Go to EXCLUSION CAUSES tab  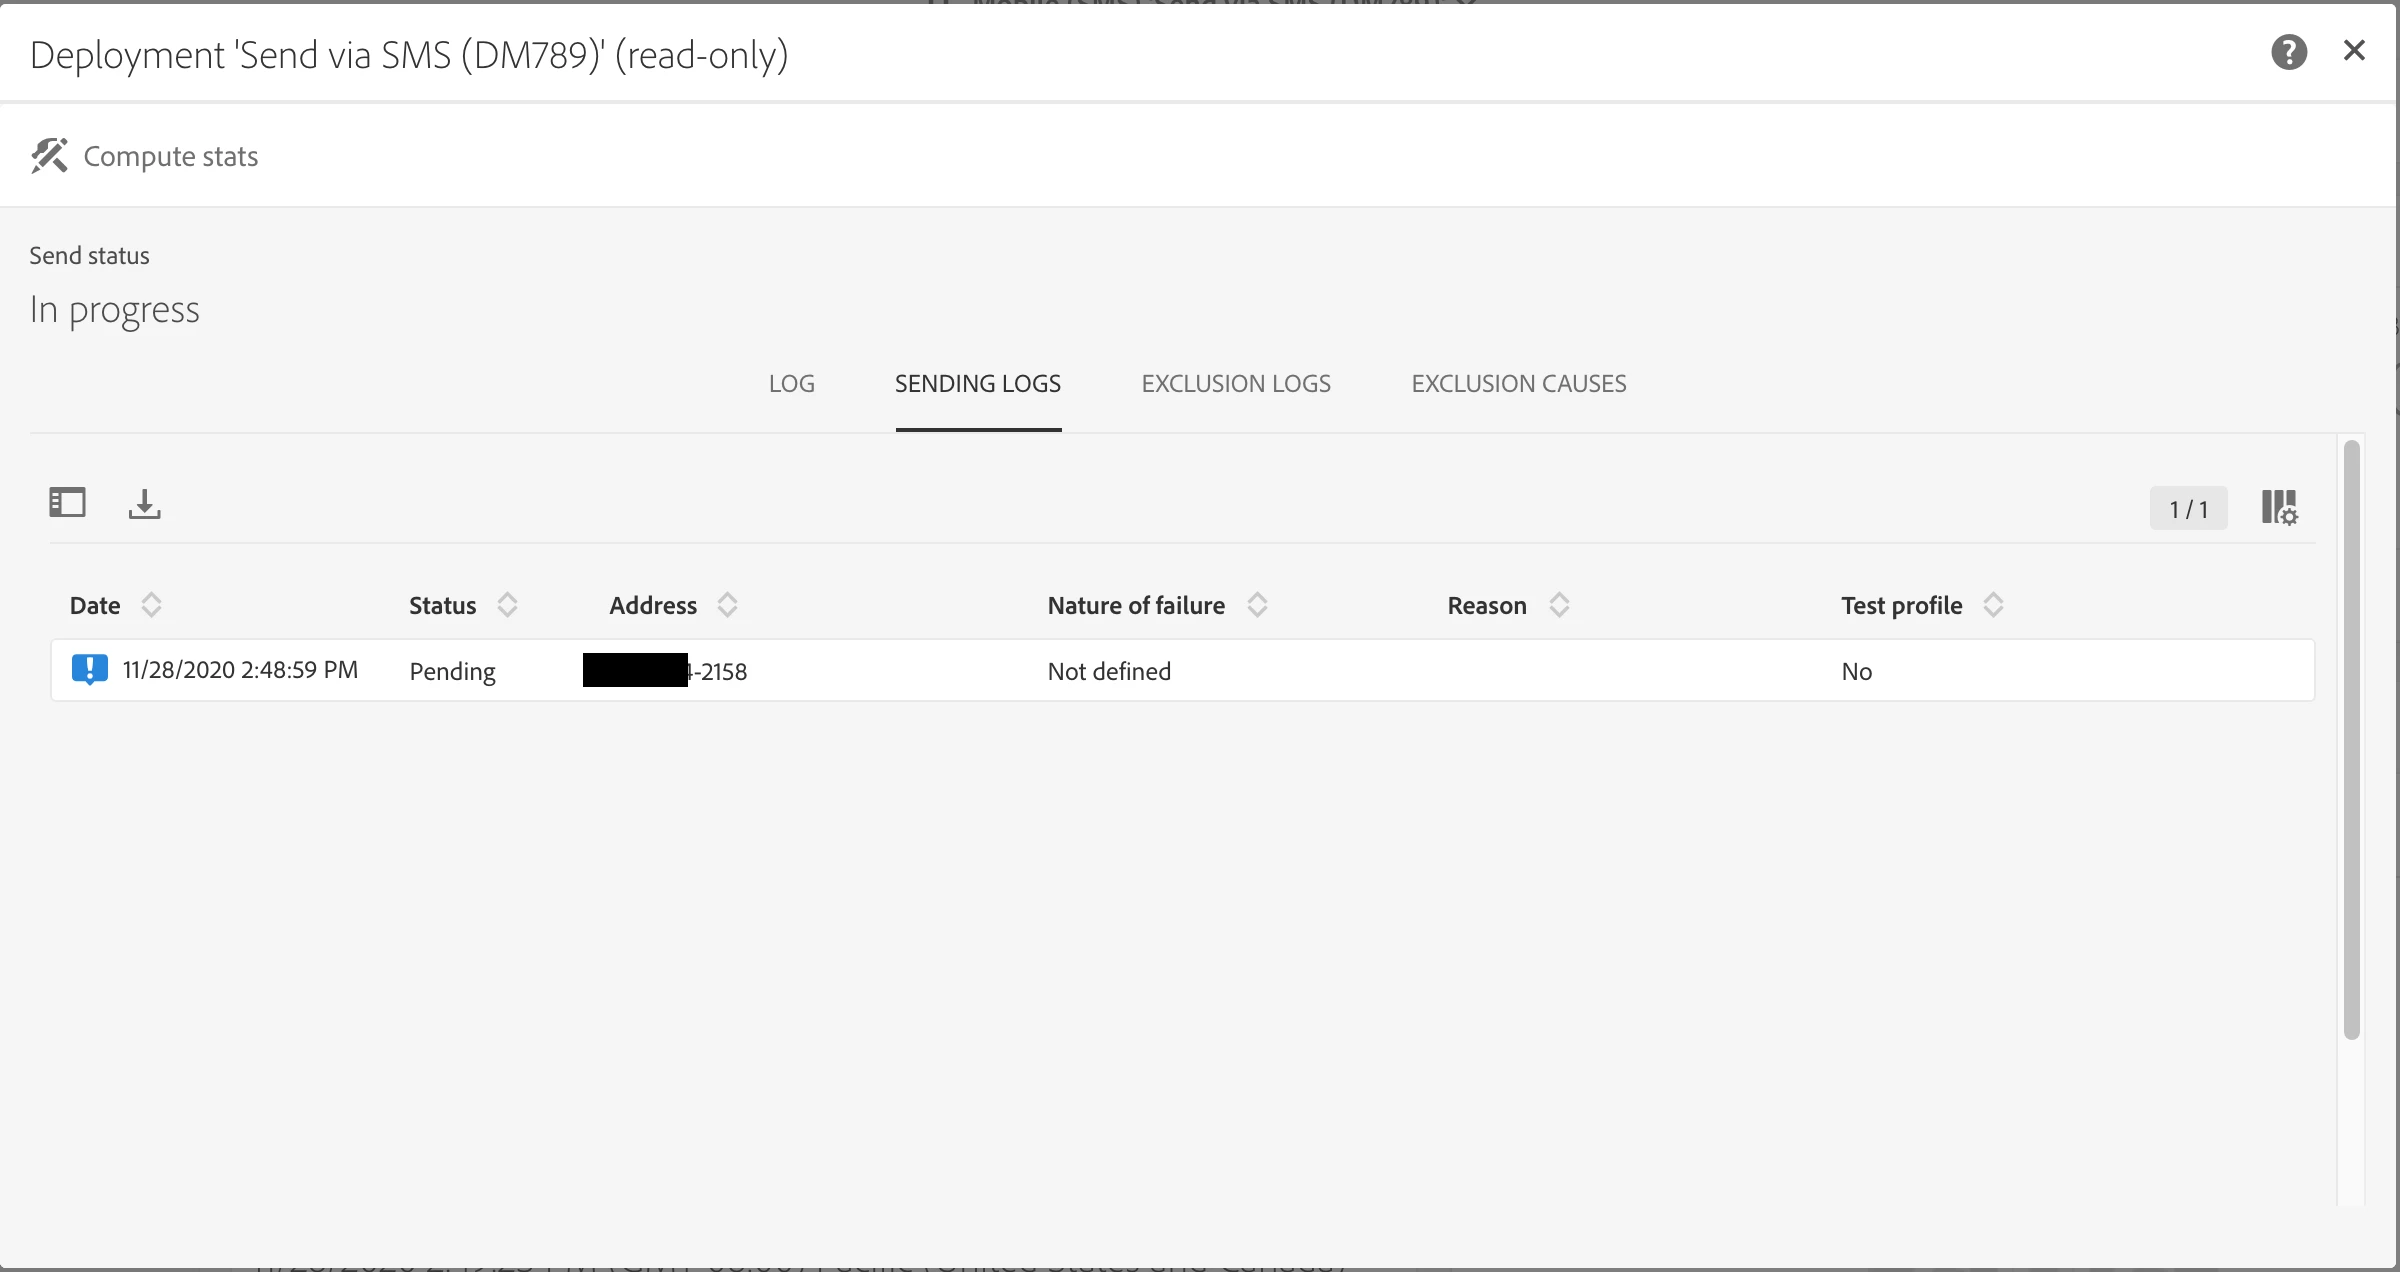pyautogui.click(x=1518, y=384)
